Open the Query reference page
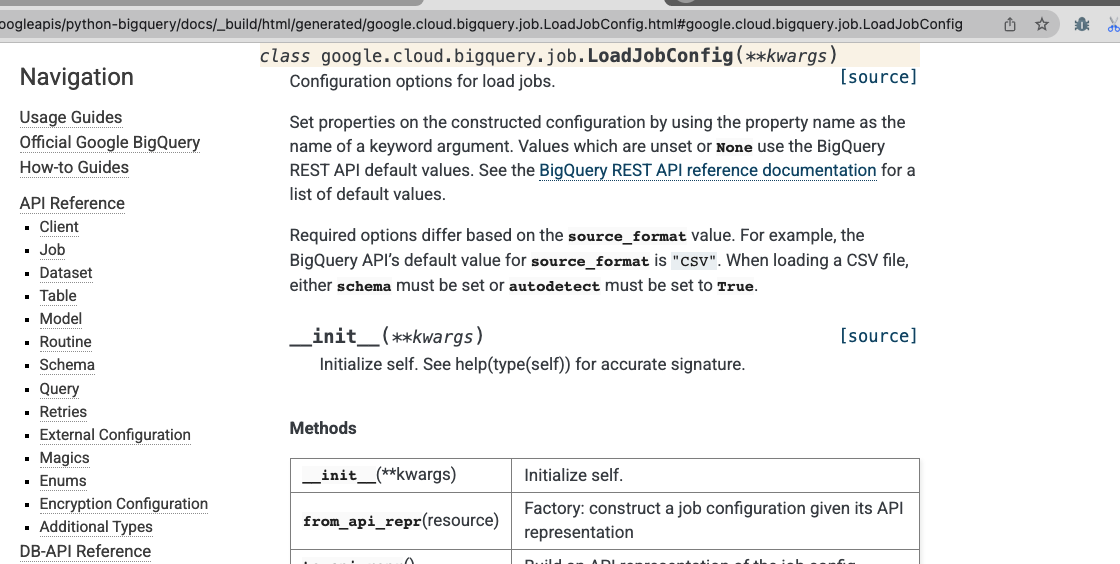The image size is (1120, 564). (x=59, y=389)
